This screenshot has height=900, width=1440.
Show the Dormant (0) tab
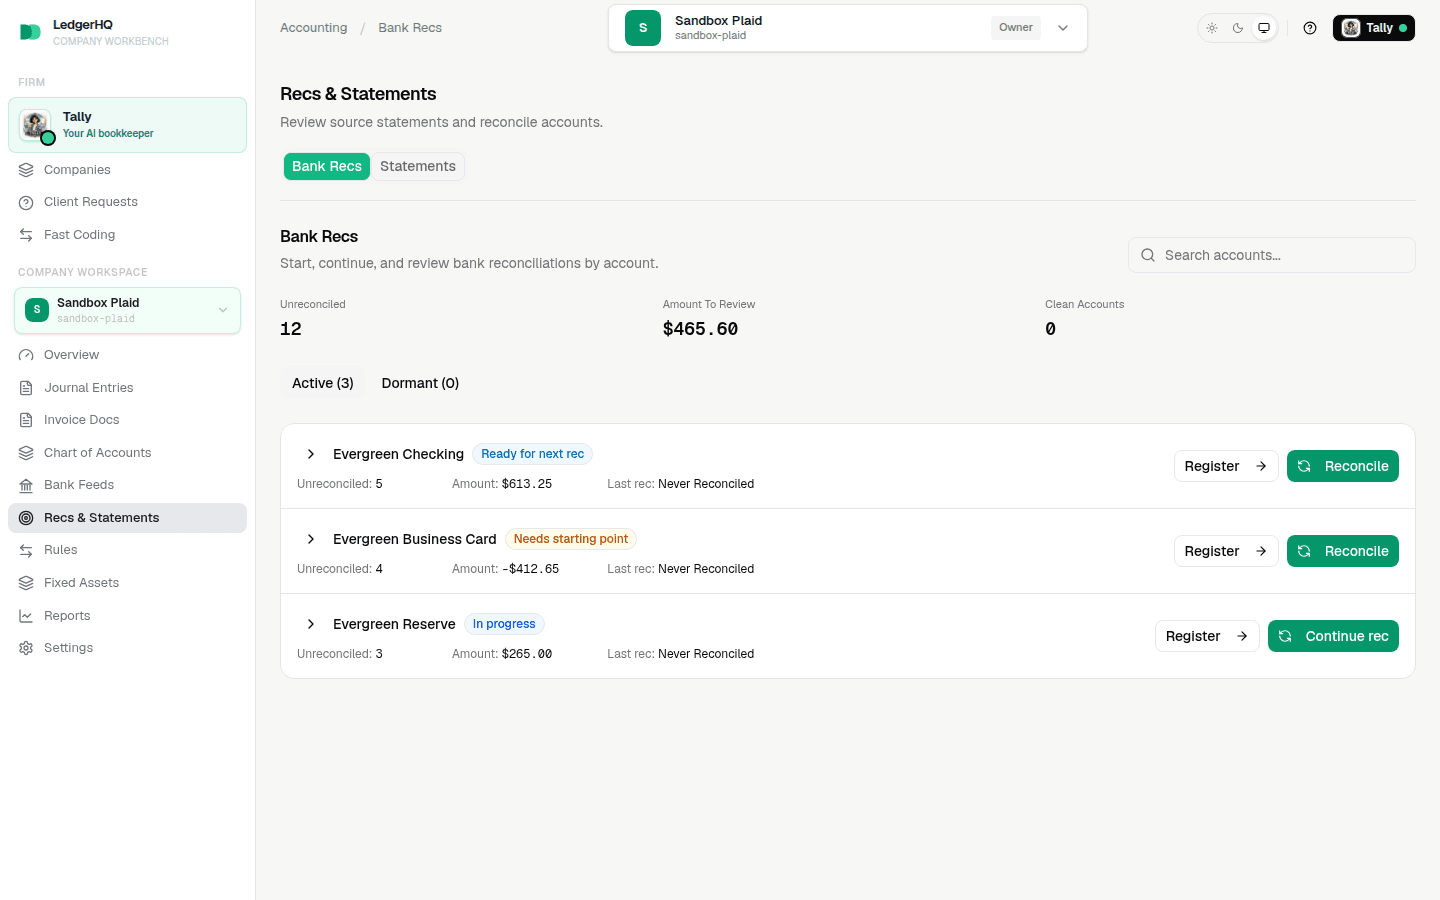[420, 383]
